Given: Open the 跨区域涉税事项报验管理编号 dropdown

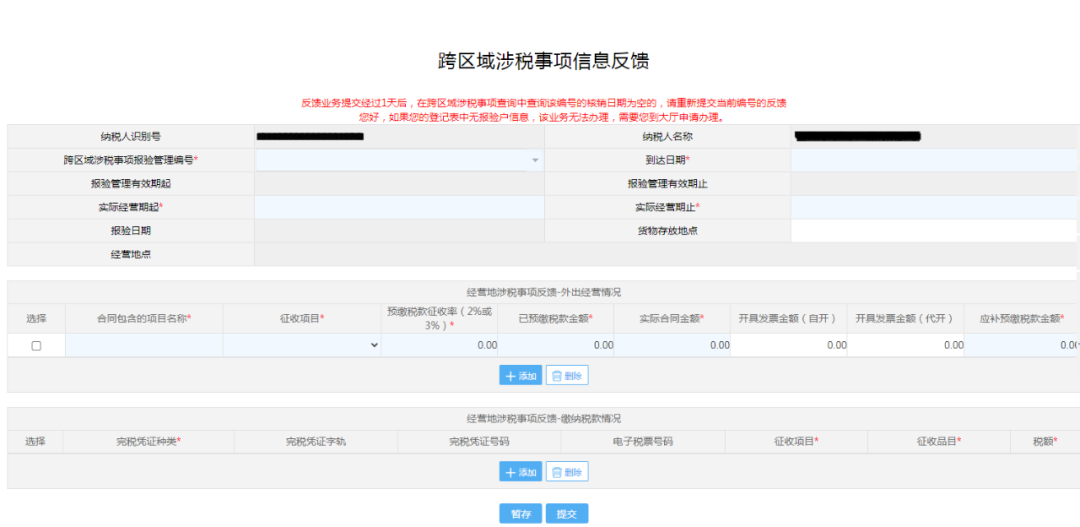Looking at the screenshot, I should tap(399, 160).
